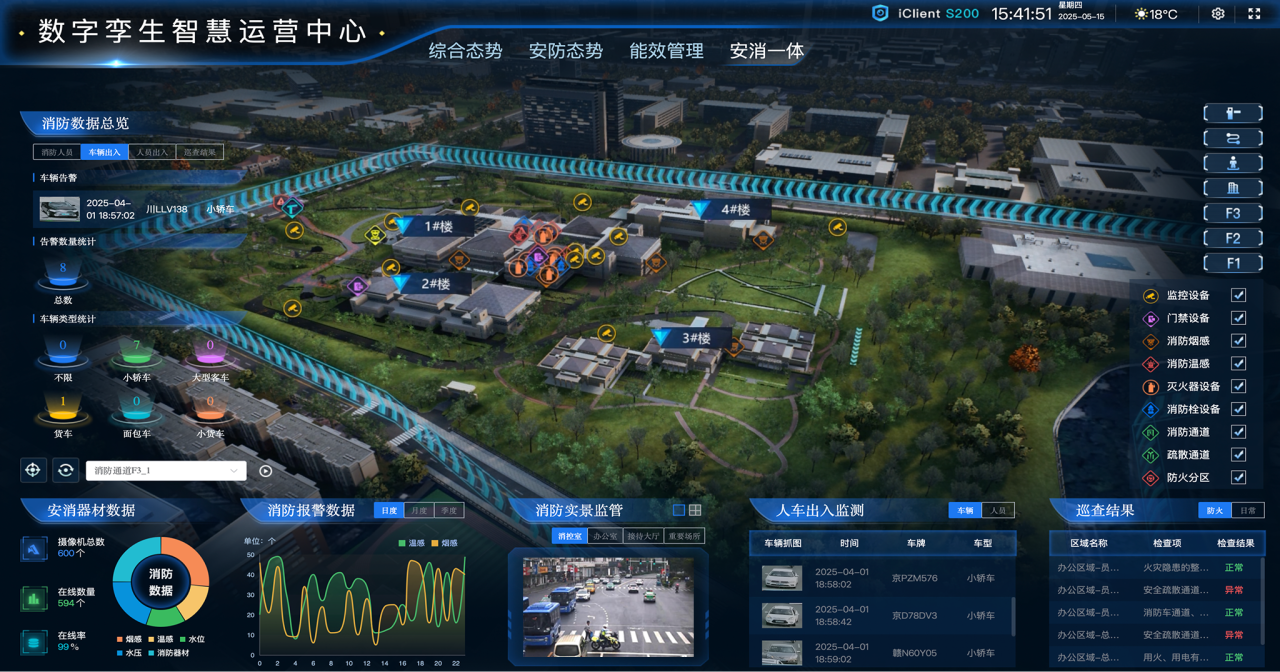The image size is (1280, 672).
Task: Open the 能效管理 navigation tab
Action: [666, 51]
